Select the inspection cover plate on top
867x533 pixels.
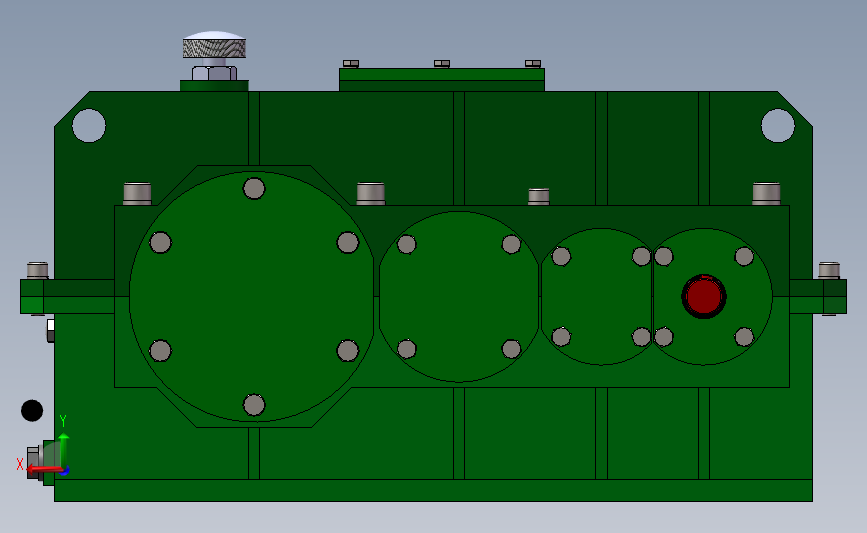coord(442,80)
